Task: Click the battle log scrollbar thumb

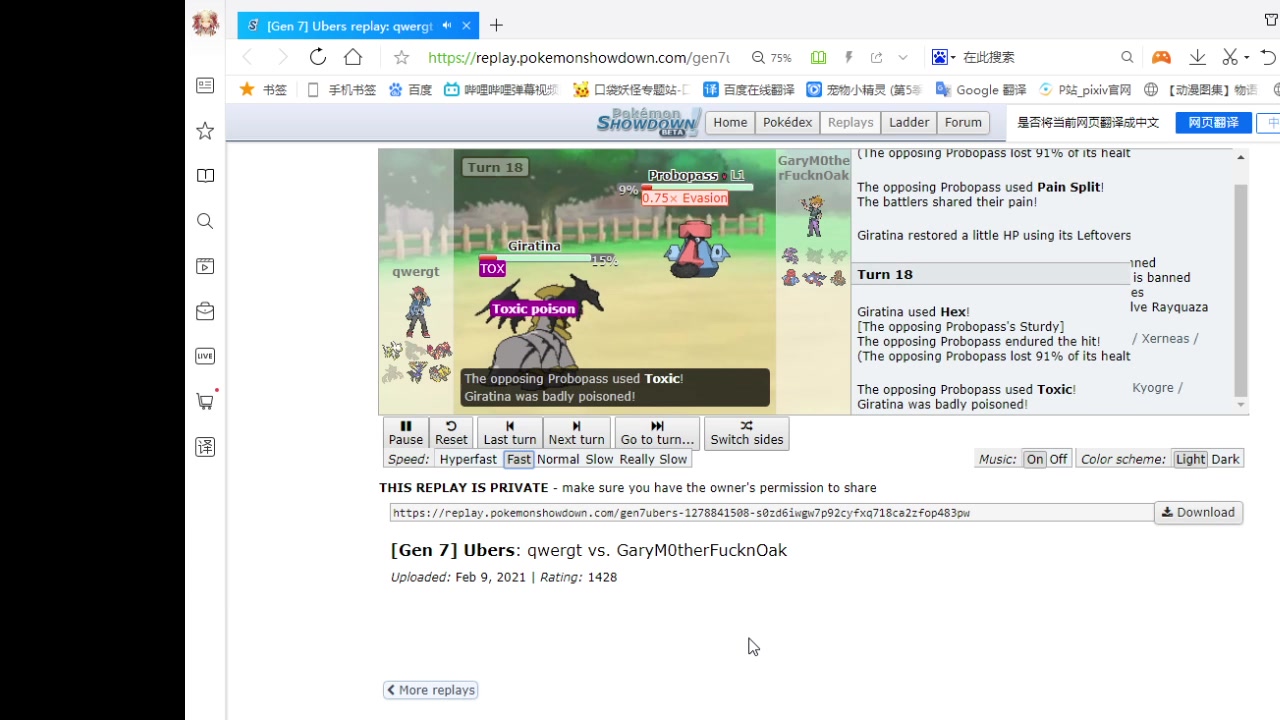Action: click(x=1241, y=290)
